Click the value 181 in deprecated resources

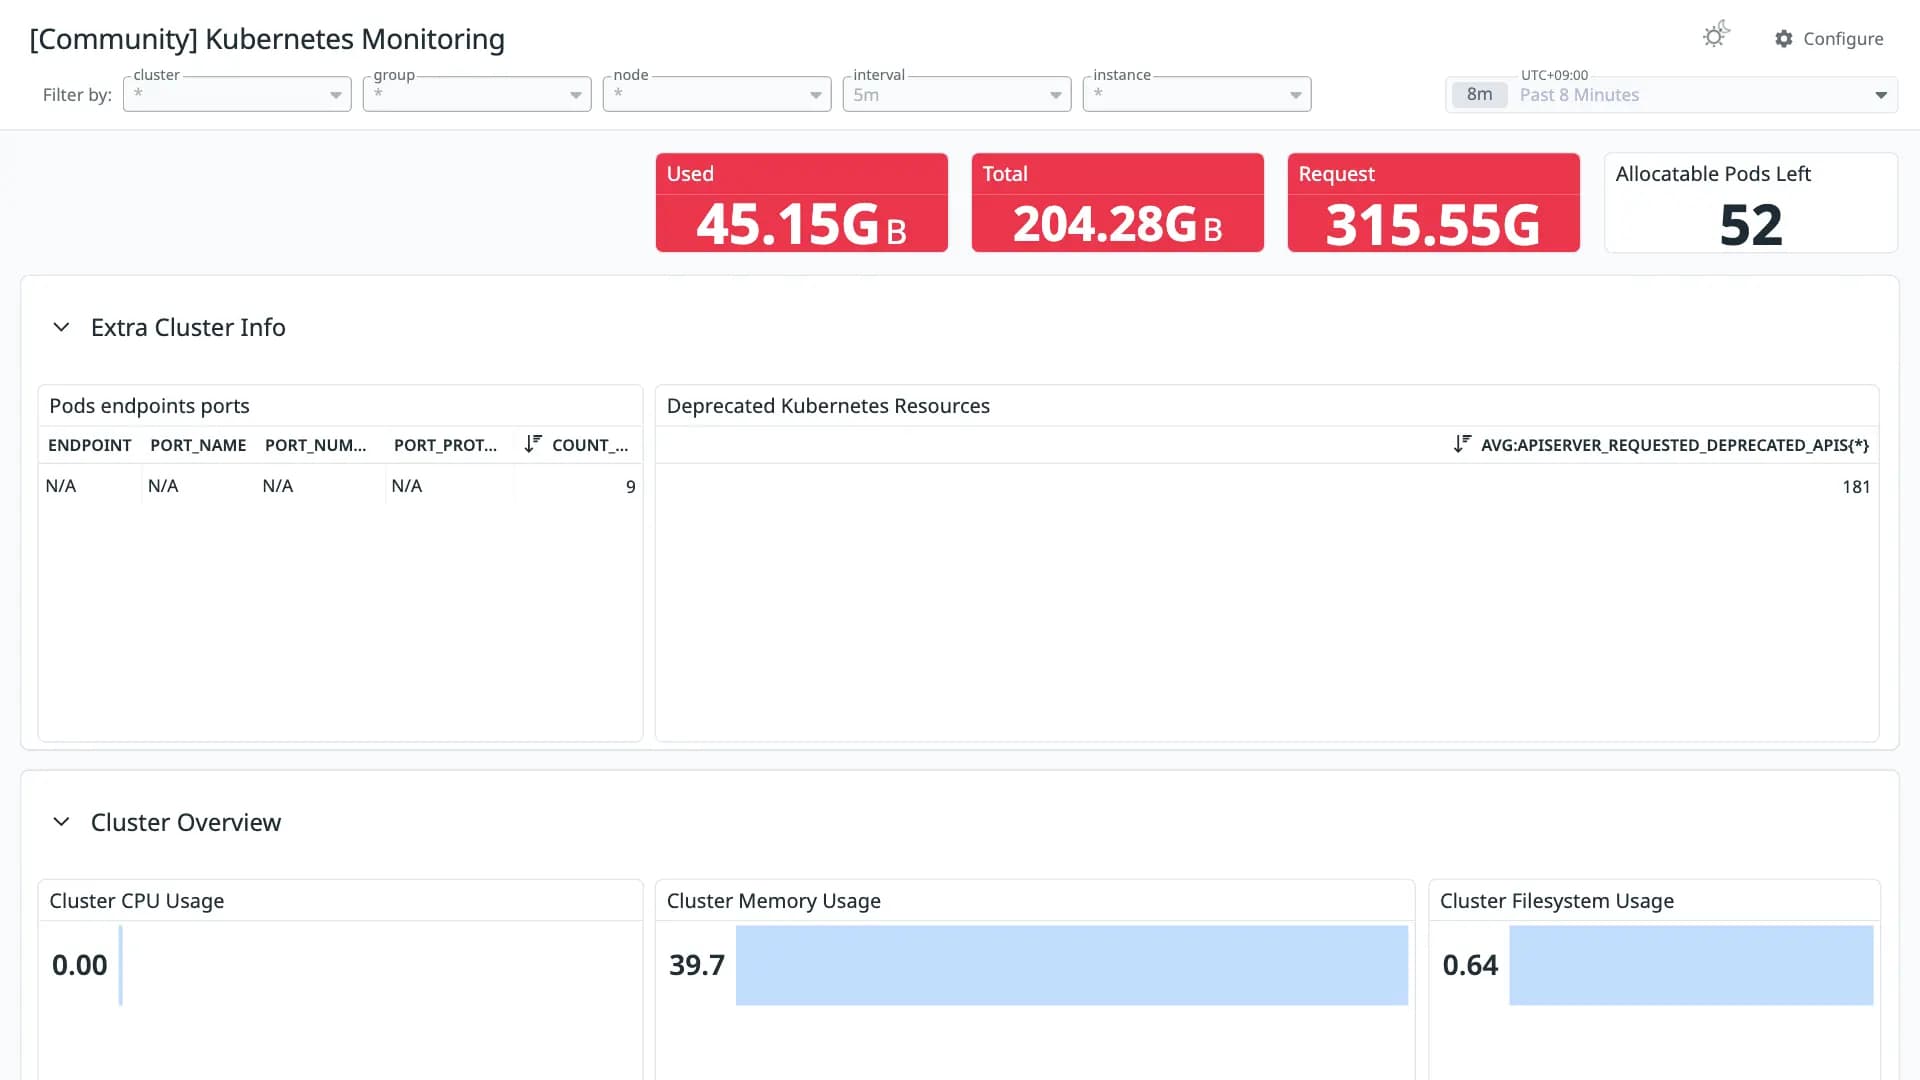[1856, 487]
